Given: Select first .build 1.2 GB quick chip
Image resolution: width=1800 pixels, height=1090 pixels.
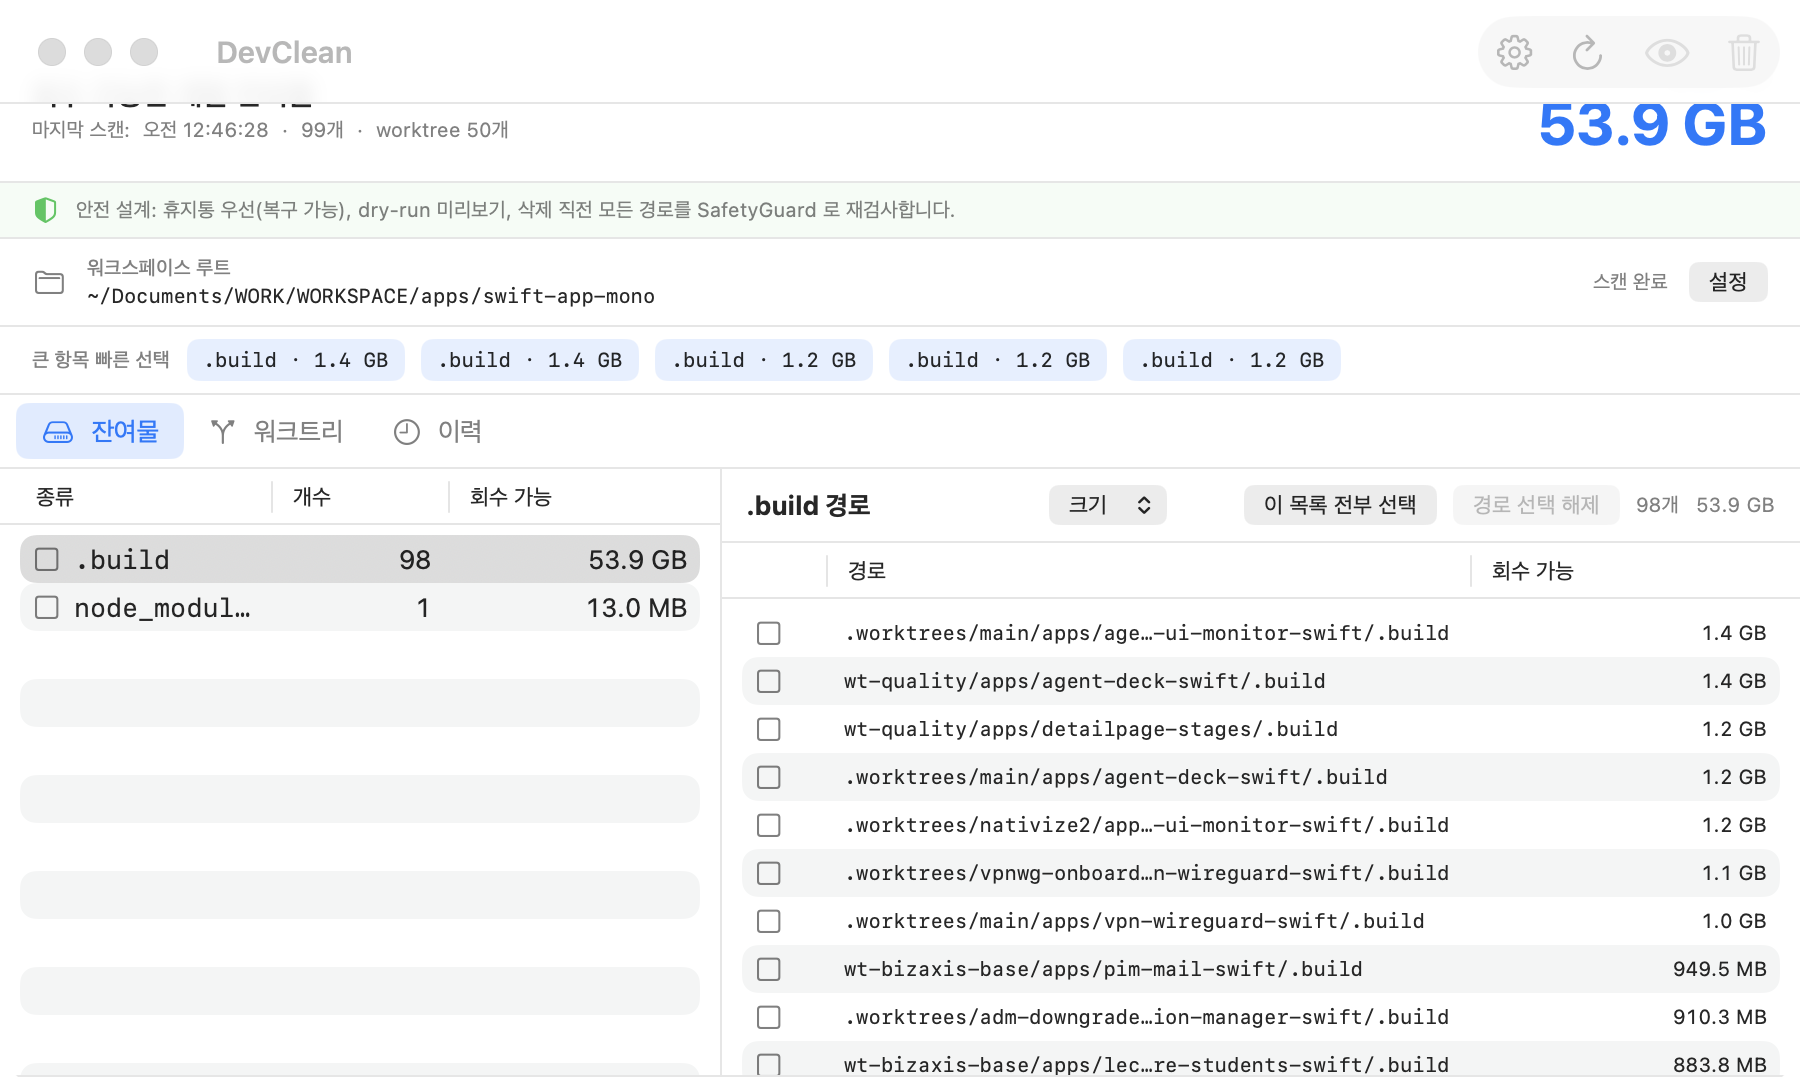Looking at the screenshot, I should coord(764,360).
